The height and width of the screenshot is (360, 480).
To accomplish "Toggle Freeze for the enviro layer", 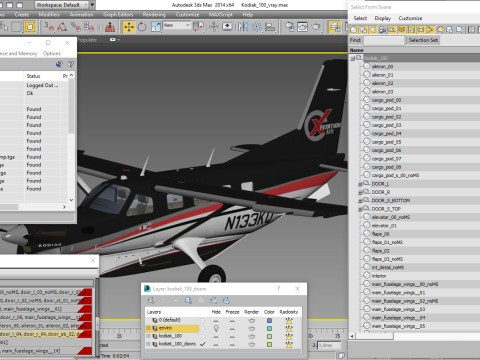I will tap(232, 328).
